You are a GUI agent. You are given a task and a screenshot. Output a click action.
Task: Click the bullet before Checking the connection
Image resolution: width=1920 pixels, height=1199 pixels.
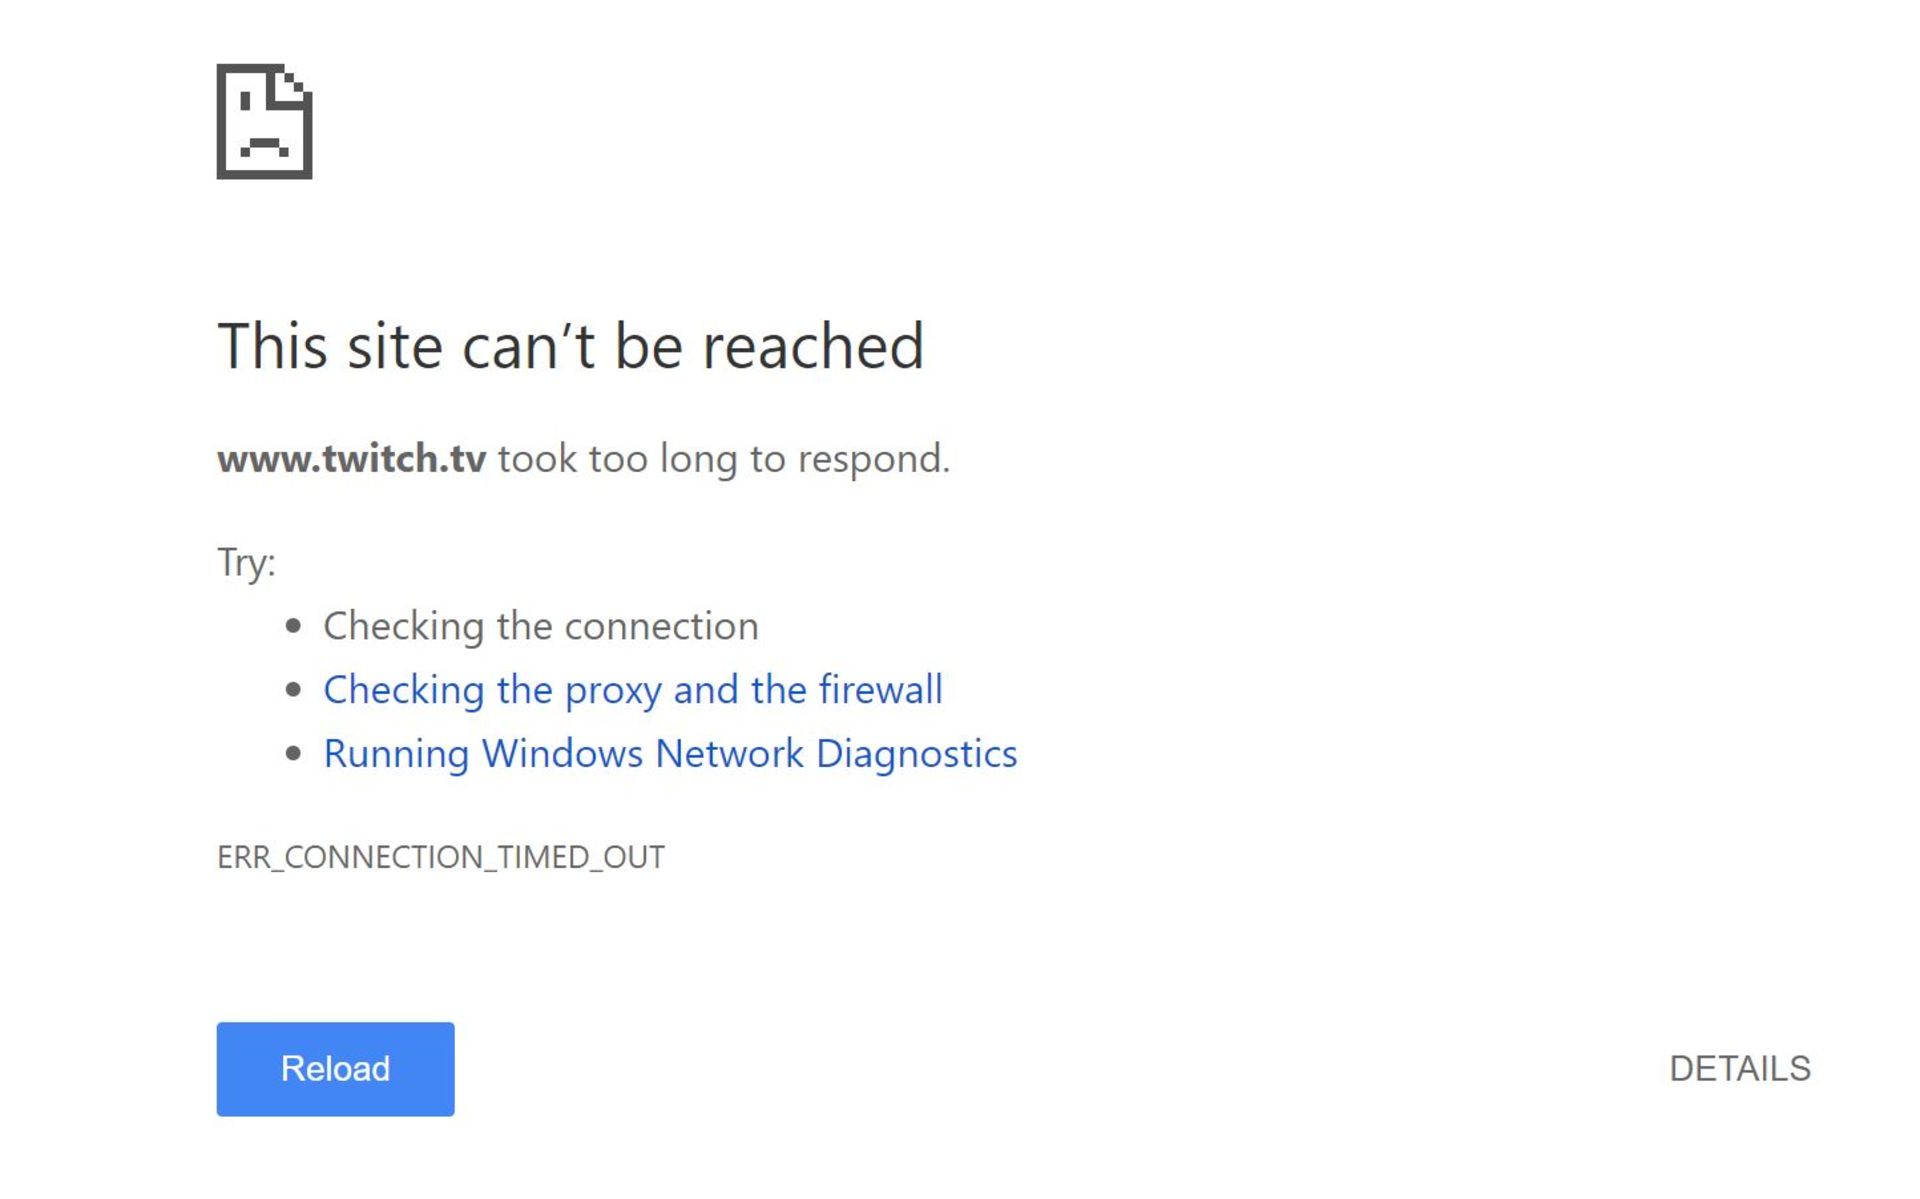(293, 626)
